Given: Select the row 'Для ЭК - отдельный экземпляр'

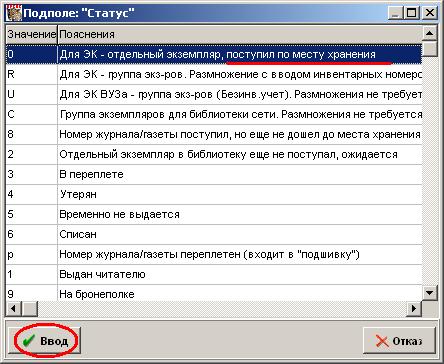Looking at the screenshot, I should 214,54.
